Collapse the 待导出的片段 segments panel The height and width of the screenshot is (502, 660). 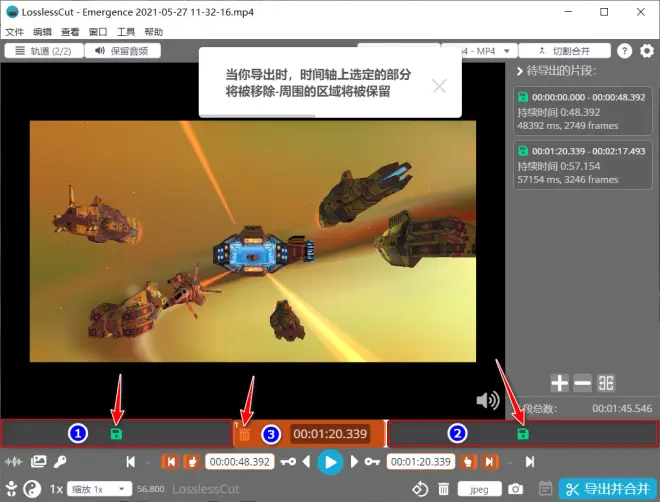520,71
